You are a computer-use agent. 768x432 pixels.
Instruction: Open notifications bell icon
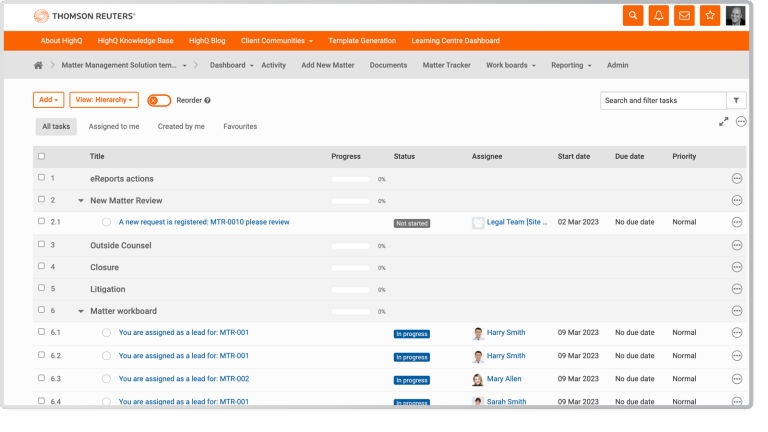659,16
